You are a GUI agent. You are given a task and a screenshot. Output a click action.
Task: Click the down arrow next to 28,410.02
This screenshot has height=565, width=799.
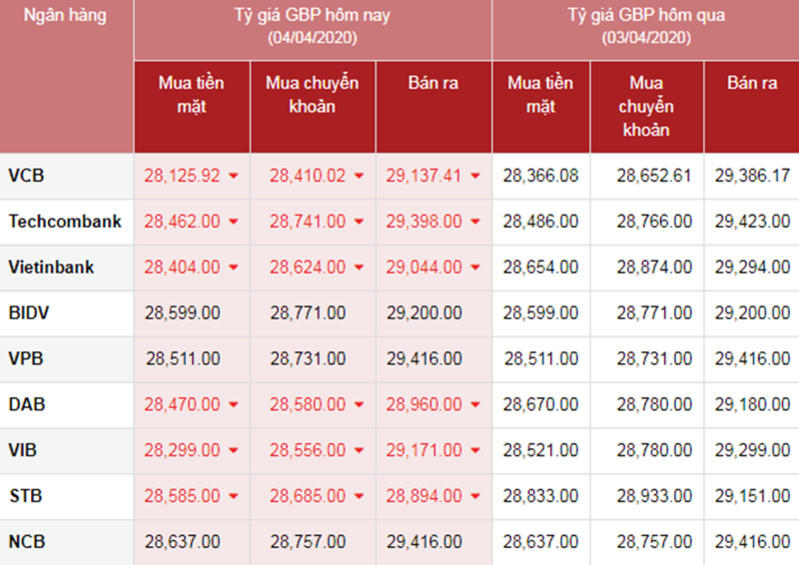coord(360,176)
